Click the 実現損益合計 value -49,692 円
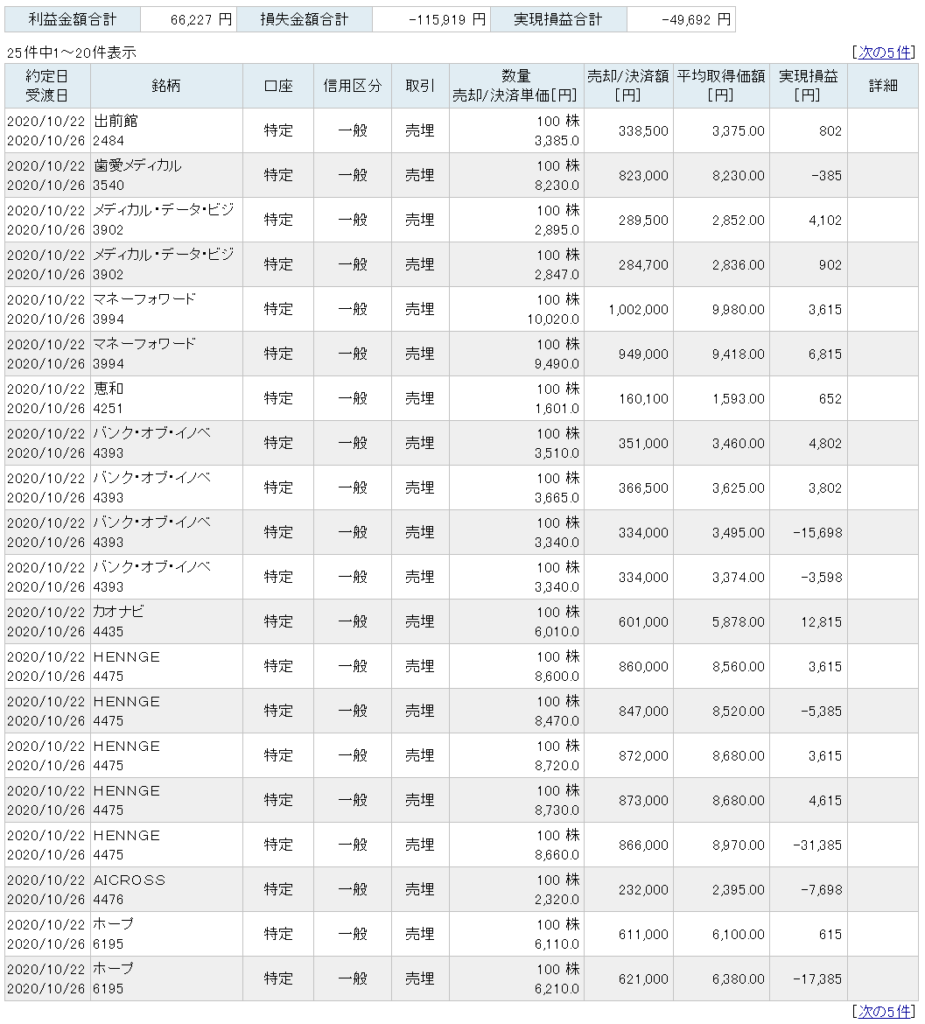Image resolution: width=925 pixels, height=1024 pixels. [697, 19]
